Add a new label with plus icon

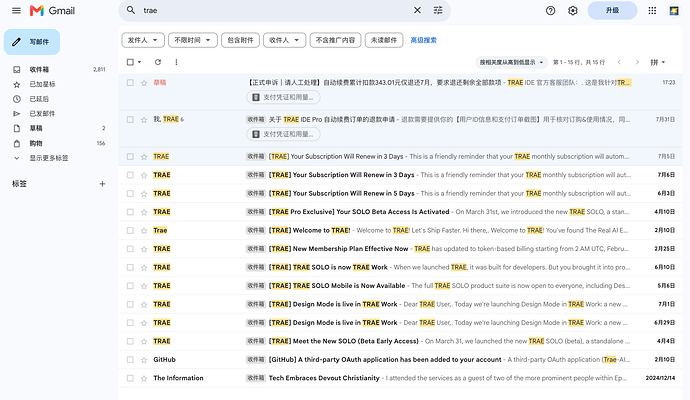click(x=102, y=184)
